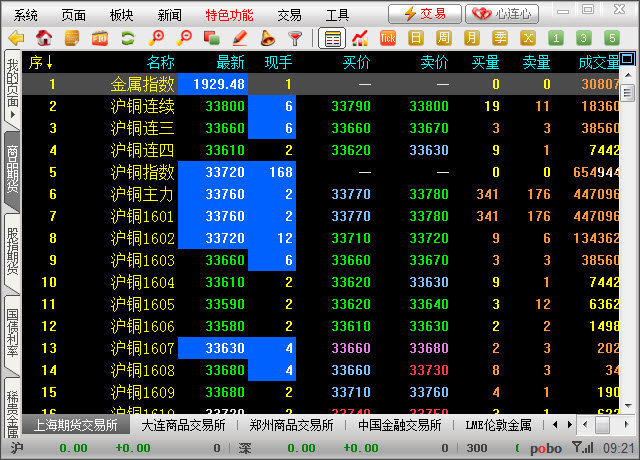Screen dimensions: 640x460
Task: Click the 交易 lightning button
Action: 424,14
